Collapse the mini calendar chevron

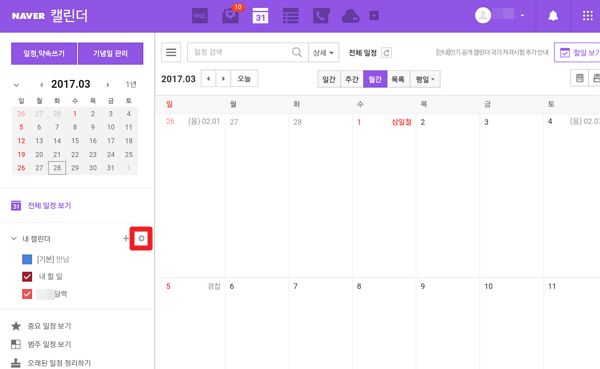tap(16, 85)
